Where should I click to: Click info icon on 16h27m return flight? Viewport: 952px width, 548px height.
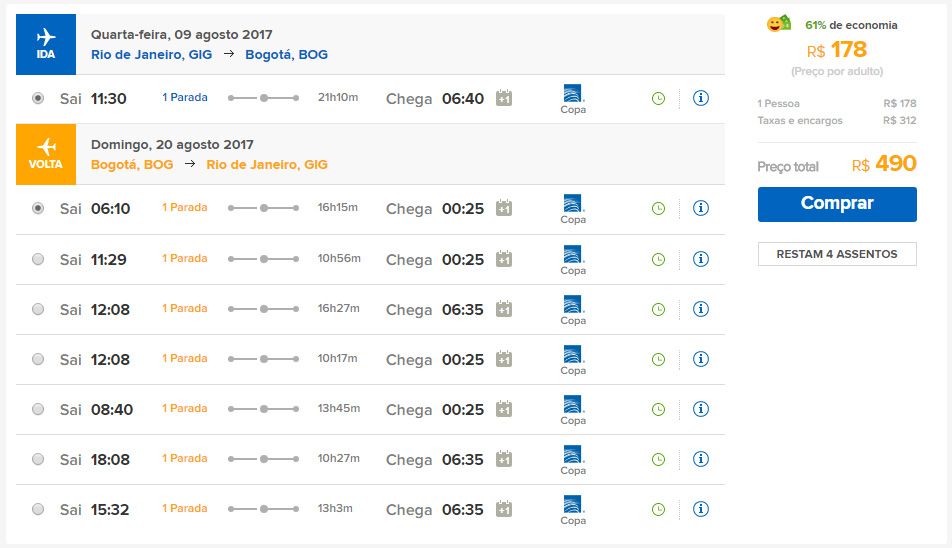(701, 309)
